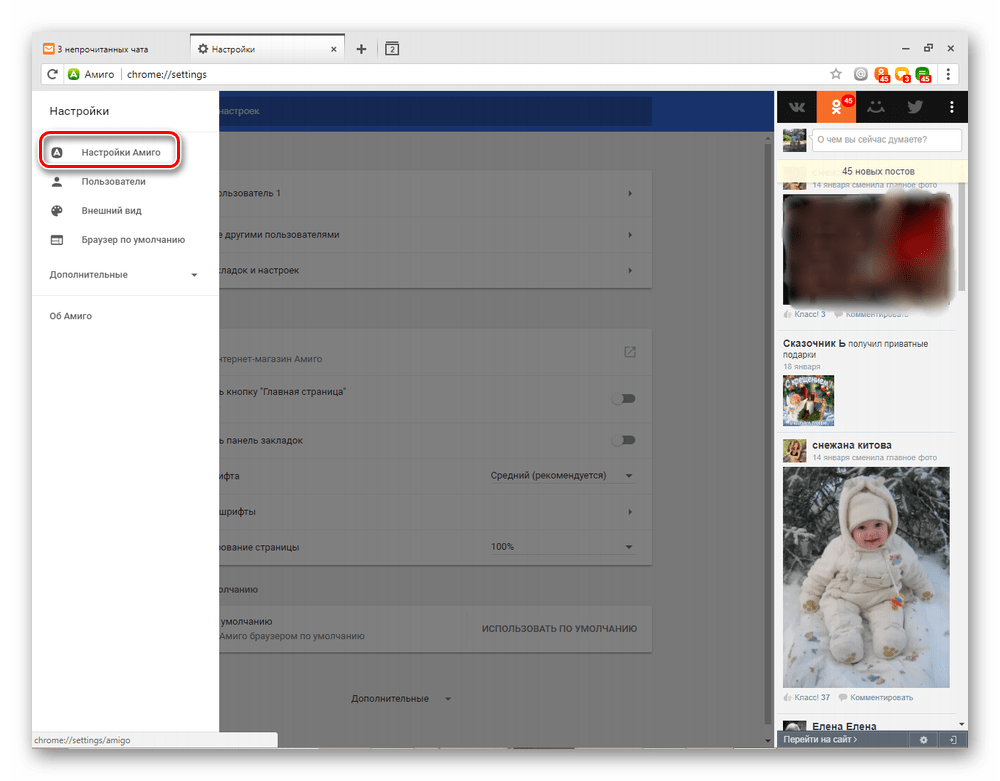Open font size dropdown "Средний (рекомендуется)"
The width and height of the screenshot is (1000, 781).
562,476
